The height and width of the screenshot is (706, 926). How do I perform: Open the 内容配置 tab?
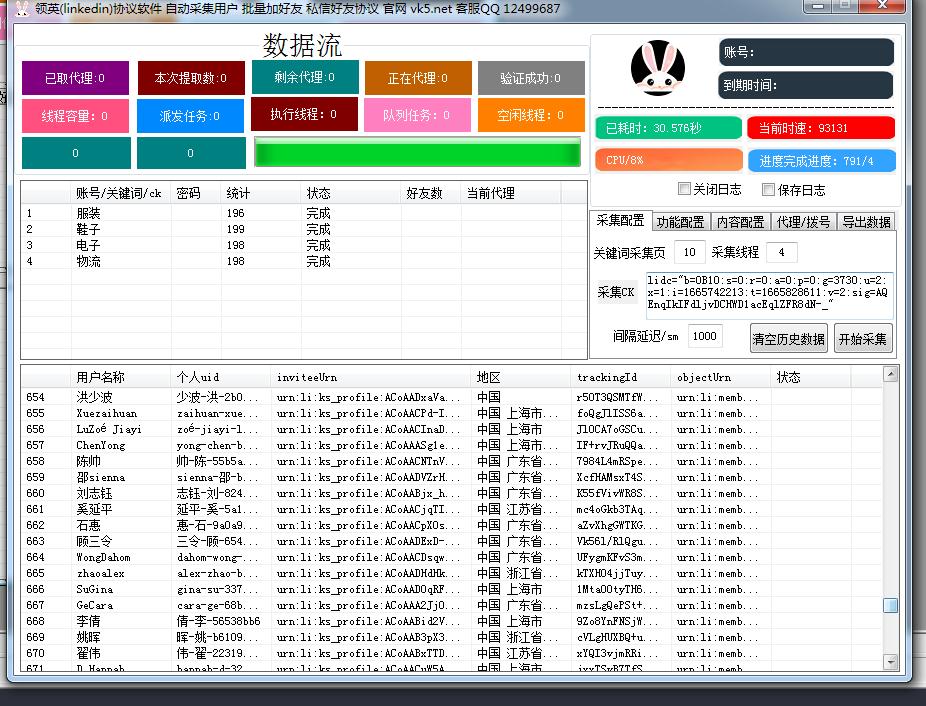pos(740,222)
